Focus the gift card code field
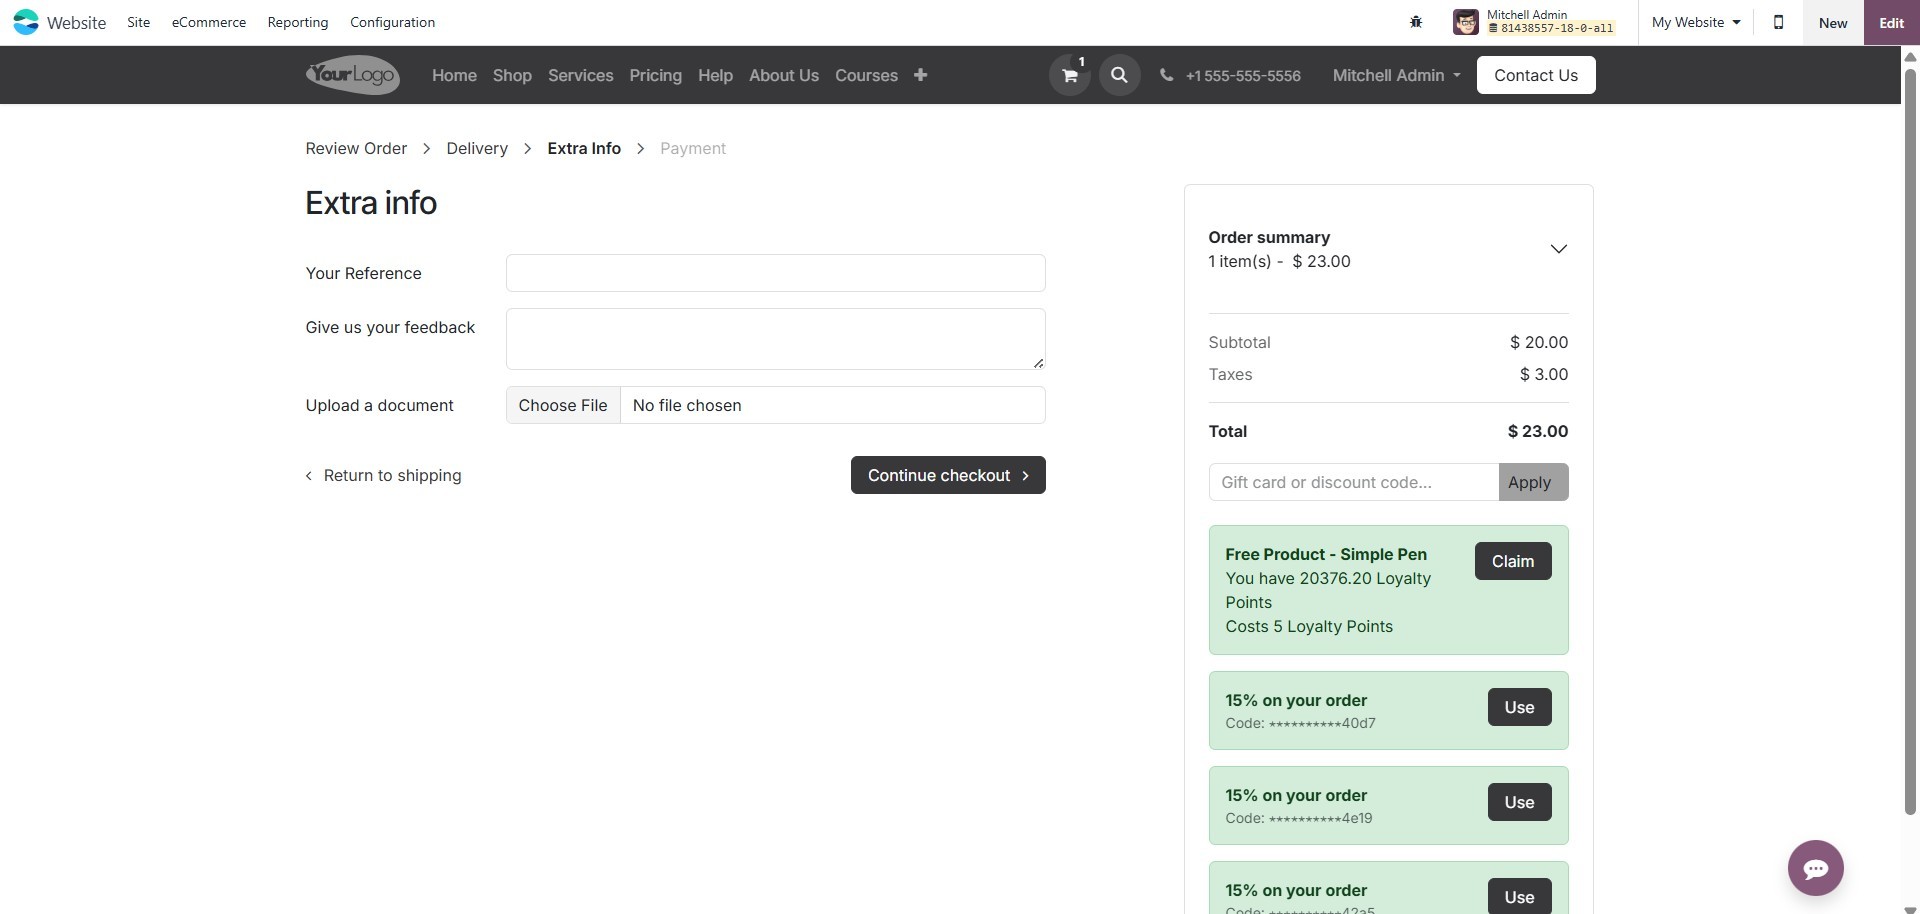The height and width of the screenshot is (914, 1920). 1353,482
